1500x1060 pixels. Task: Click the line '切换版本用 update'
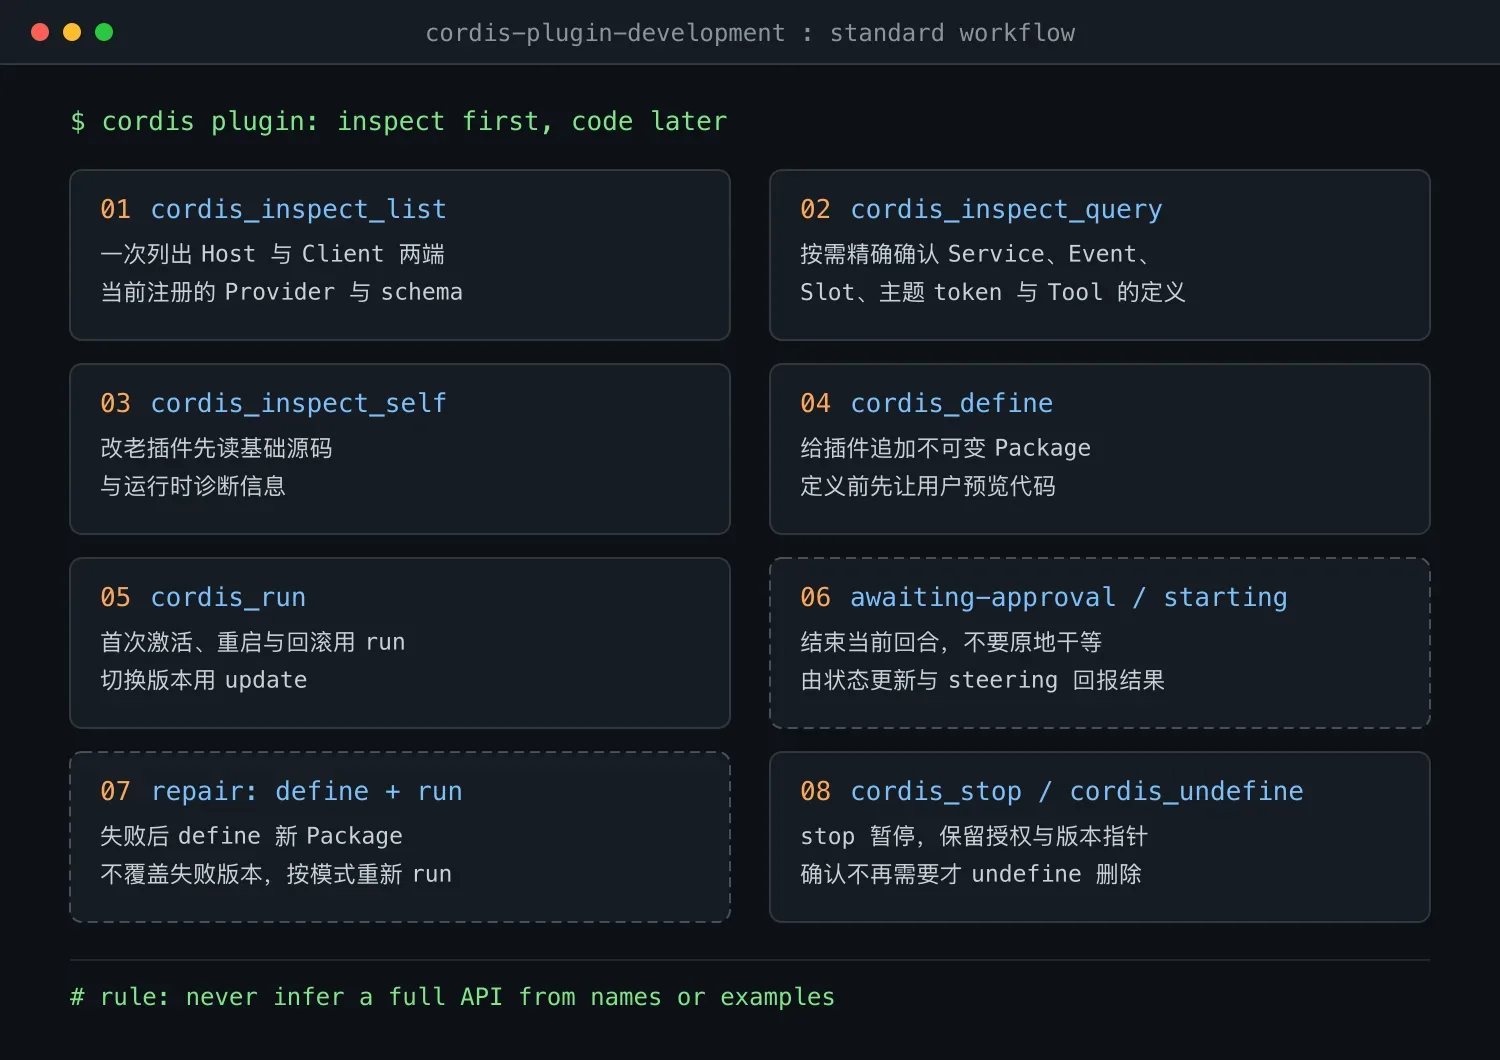tap(204, 680)
